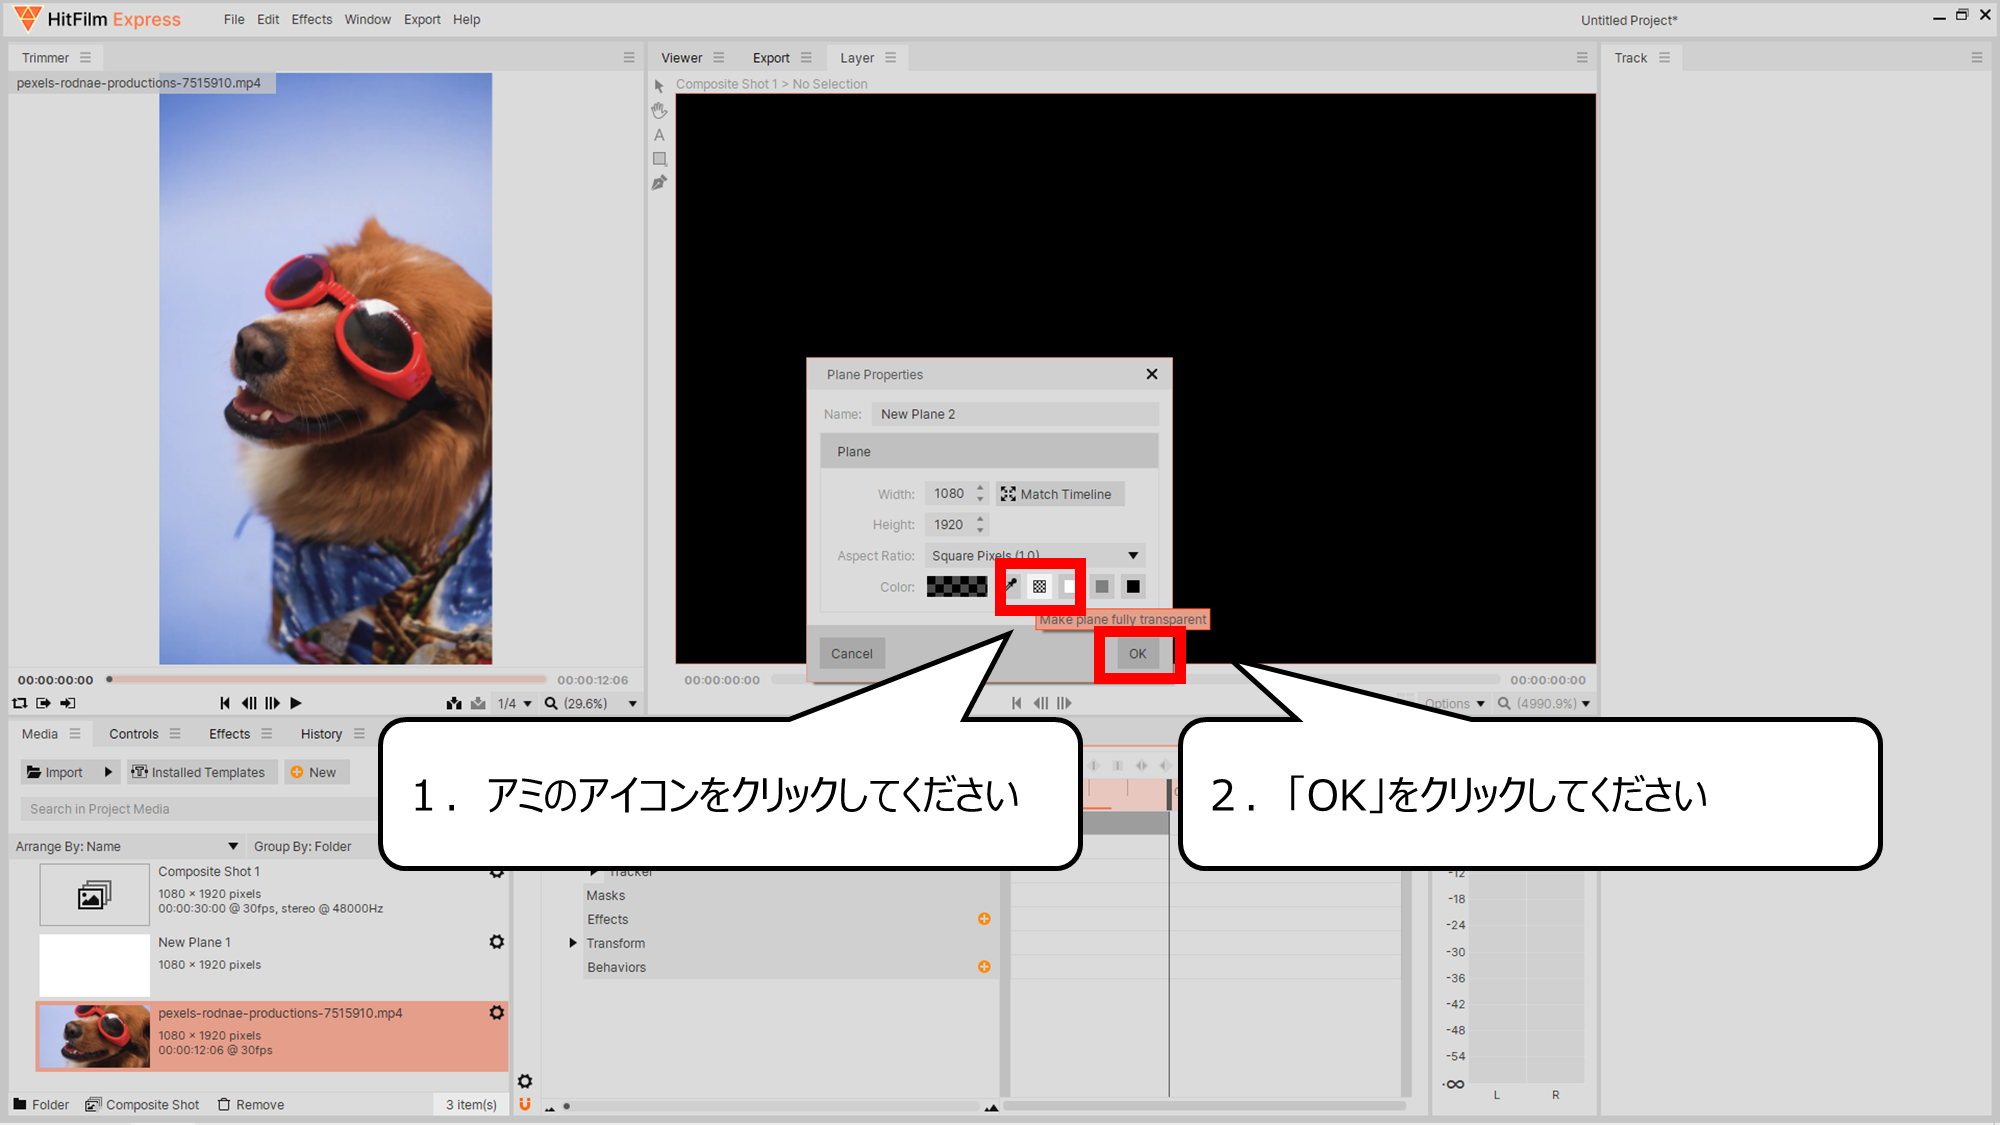This screenshot has width=2000, height=1125.
Task: Click the plane Name input field
Action: coord(1015,414)
